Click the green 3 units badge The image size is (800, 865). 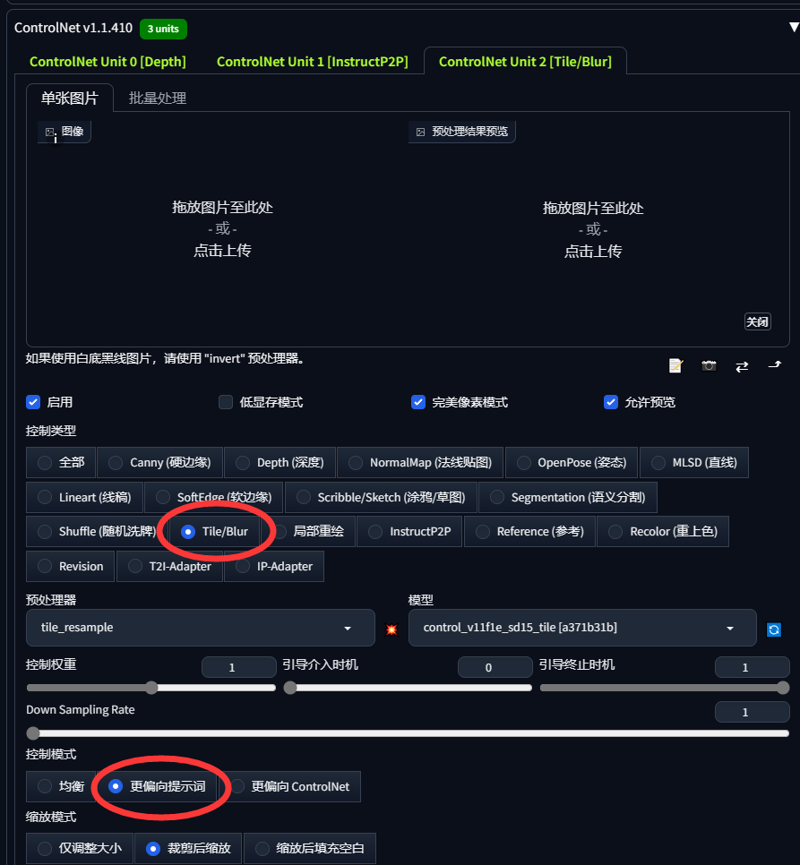[163, 29]
